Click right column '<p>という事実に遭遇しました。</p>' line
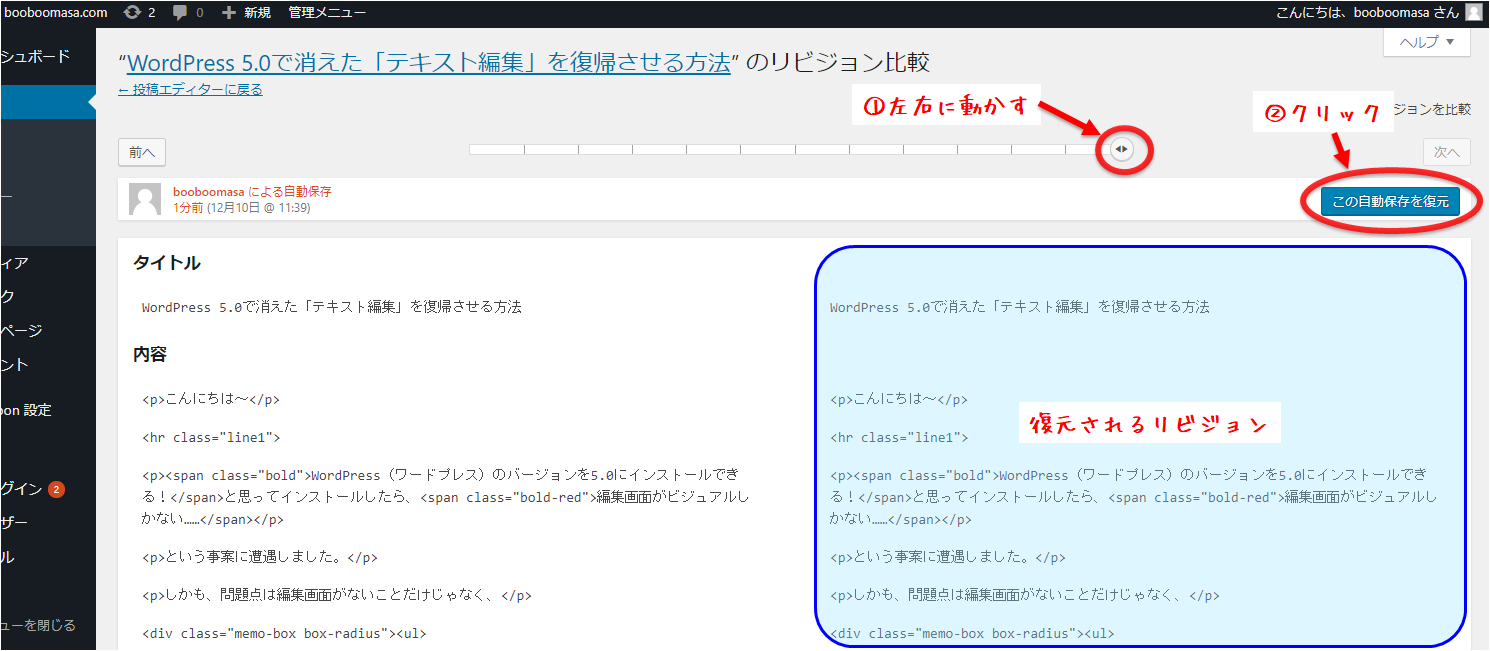Screen dimensions: 1490x651 coord(948,557)
